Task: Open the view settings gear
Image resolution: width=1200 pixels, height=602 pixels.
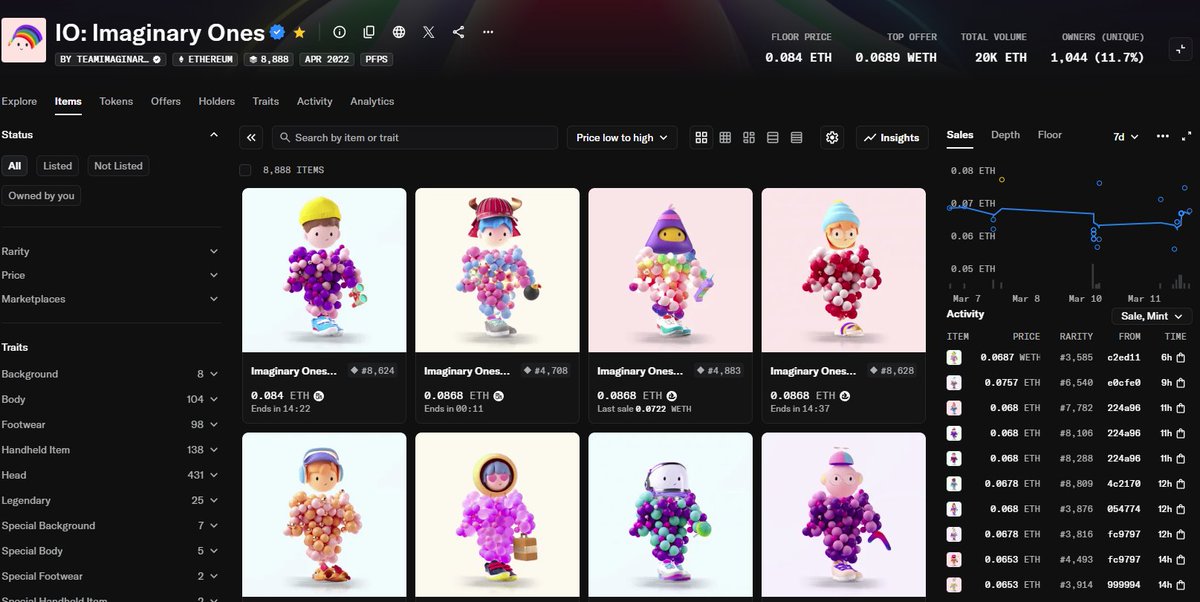Action: [x=833, y=138]
